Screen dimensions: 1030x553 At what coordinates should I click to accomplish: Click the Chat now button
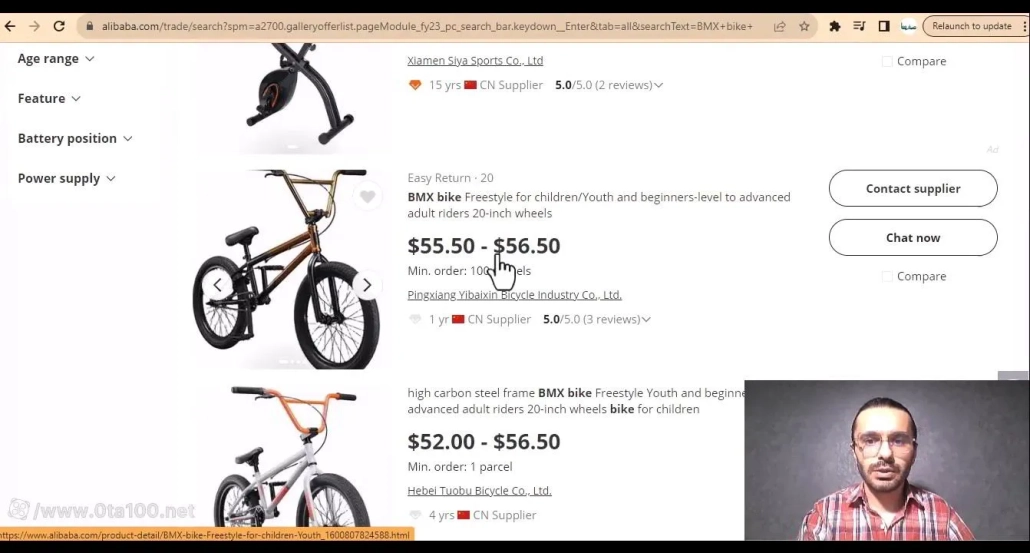(913, 238)
